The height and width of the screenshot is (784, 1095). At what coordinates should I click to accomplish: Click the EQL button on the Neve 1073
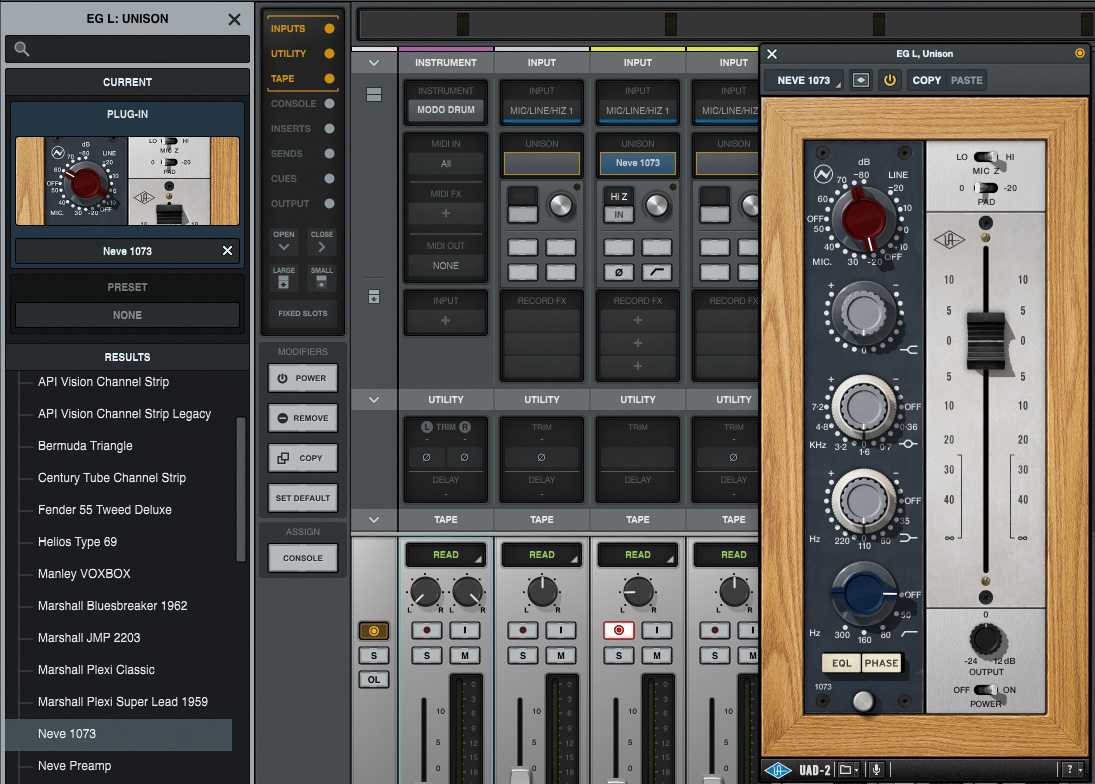(842, 663)
